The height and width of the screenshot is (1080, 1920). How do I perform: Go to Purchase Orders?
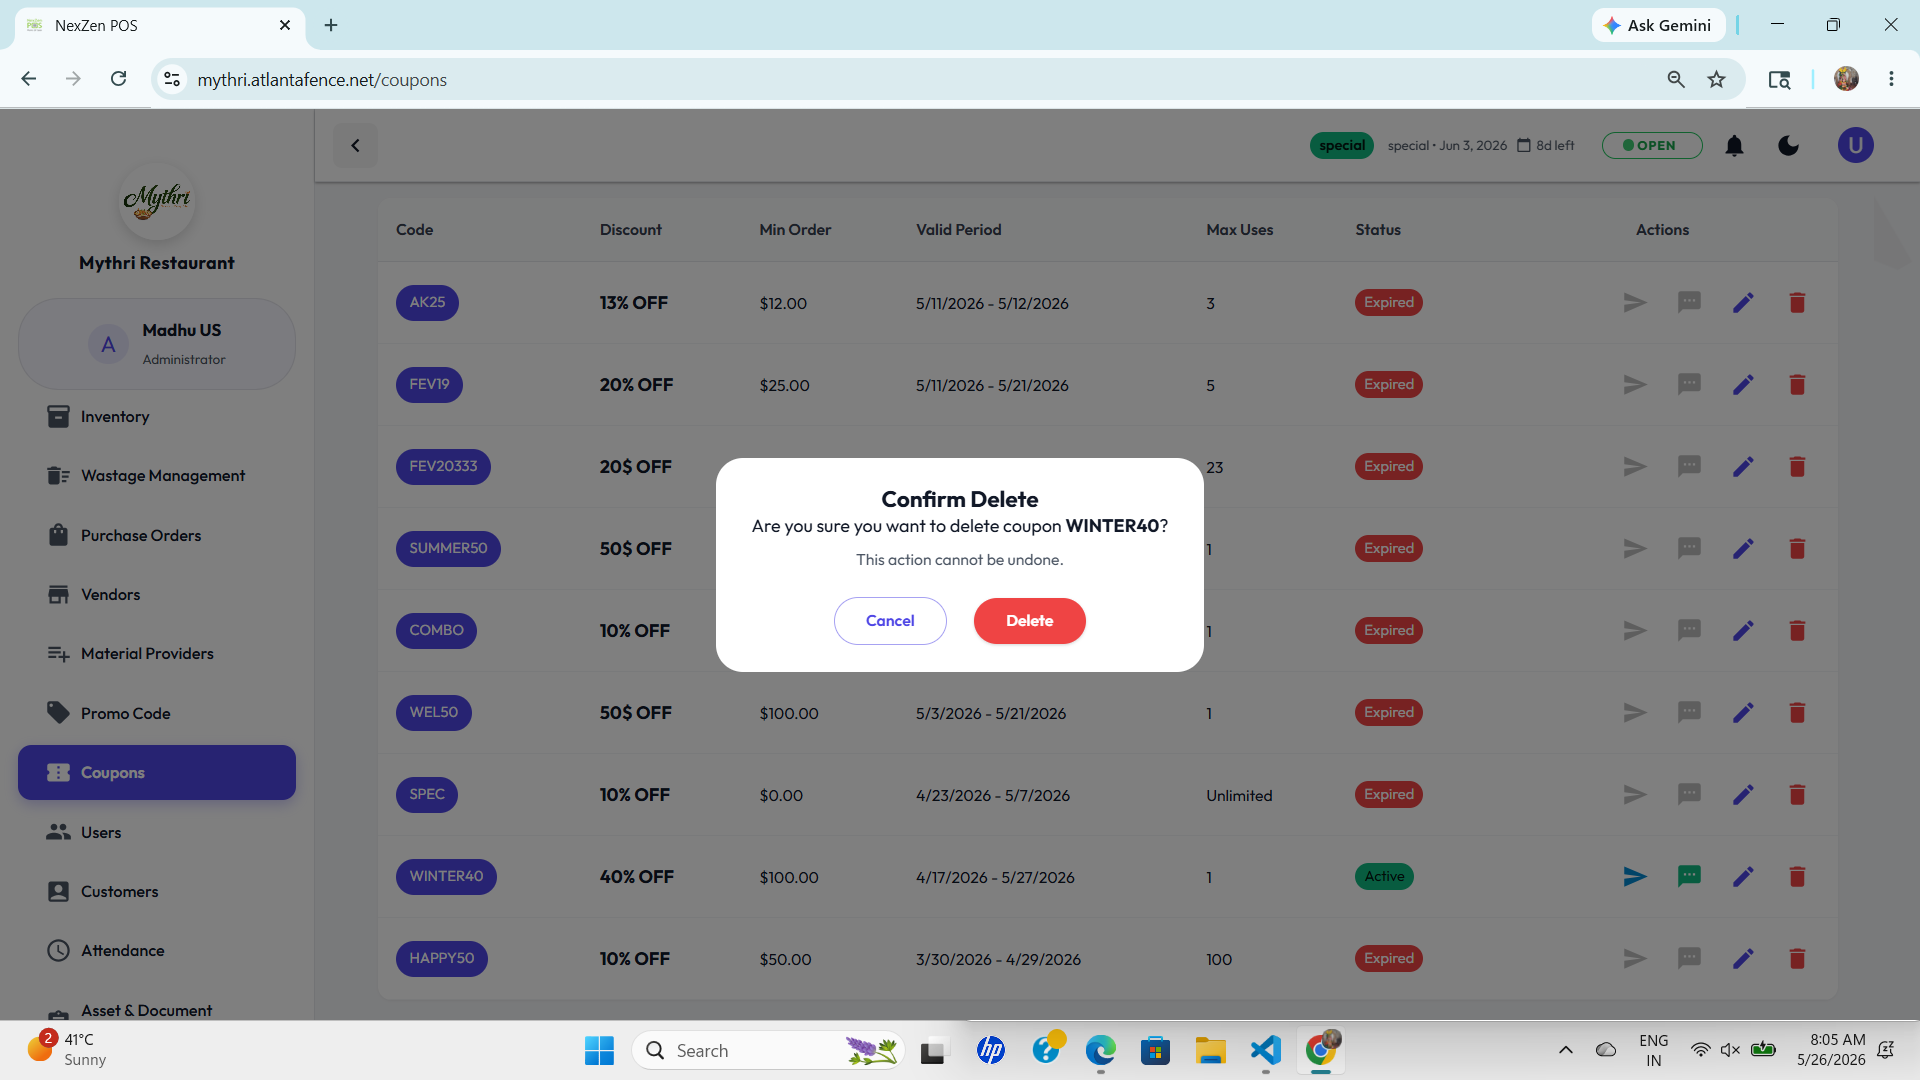click(x=157, y=536)
